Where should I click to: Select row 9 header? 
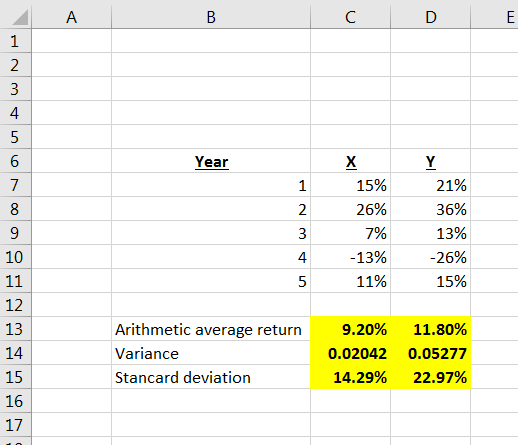(x=15, y=233)
